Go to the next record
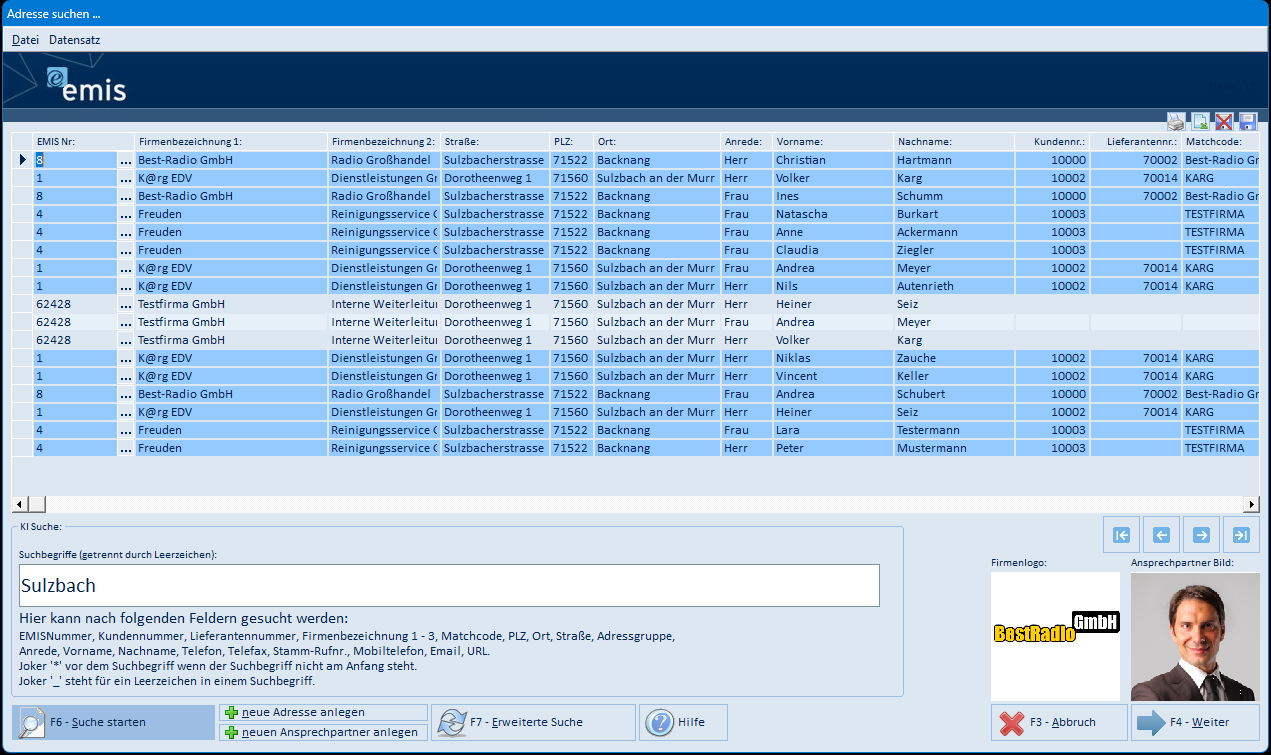 [x=1201, y=535]
